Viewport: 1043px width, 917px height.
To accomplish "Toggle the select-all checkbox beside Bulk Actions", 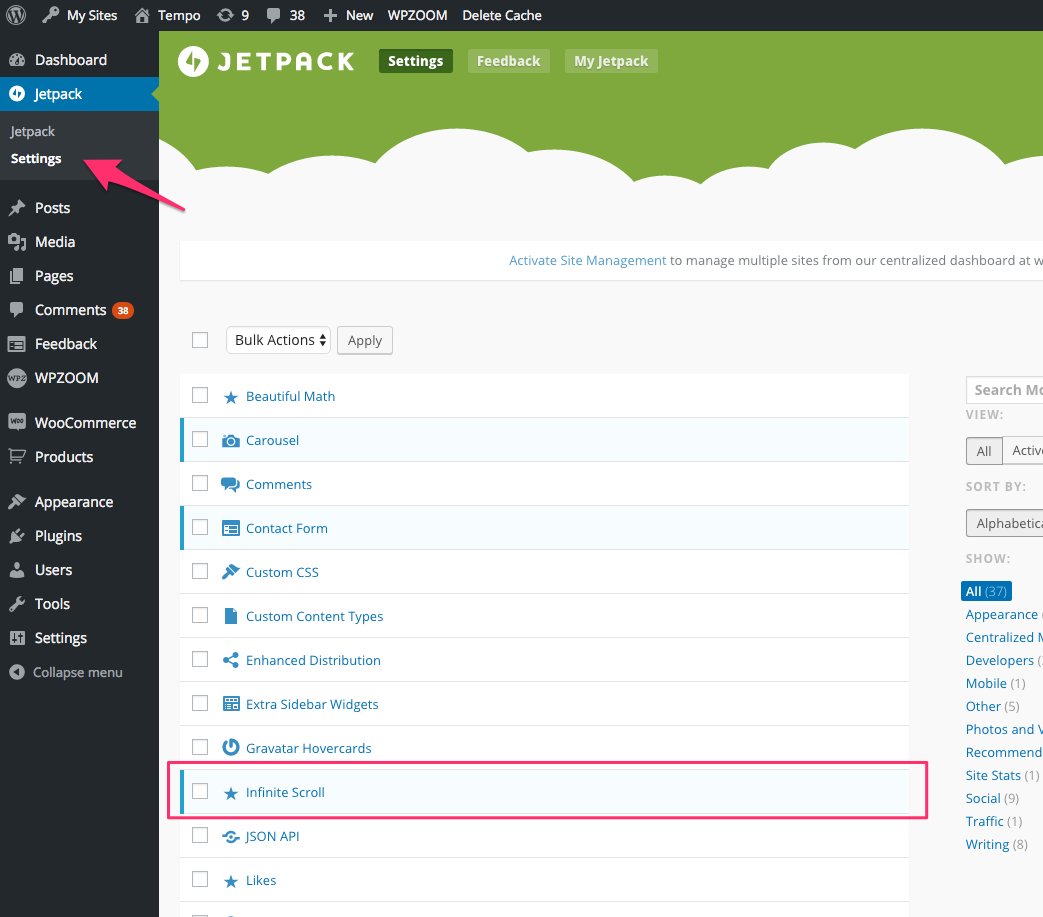I will [x=200, y=340].
